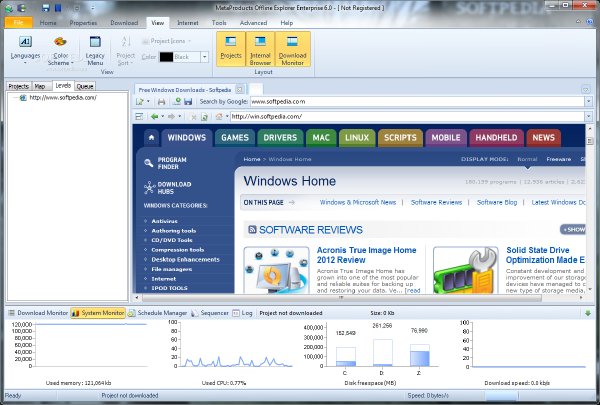600x405 pixels.
Task: Click the browser horizontal scrollbar
Action: coord(342,297)
